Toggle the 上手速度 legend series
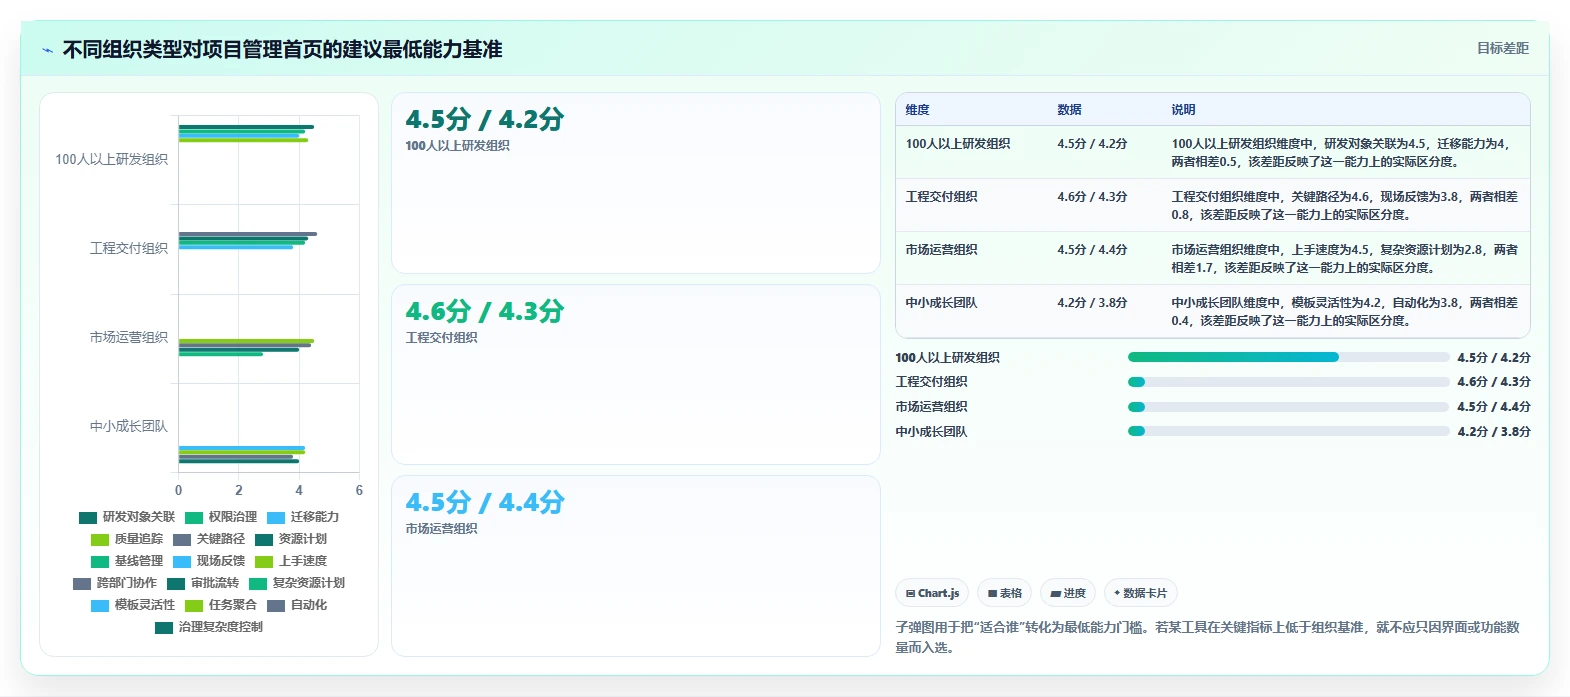Screen dimensions: 1570x697 coord(291,561)
